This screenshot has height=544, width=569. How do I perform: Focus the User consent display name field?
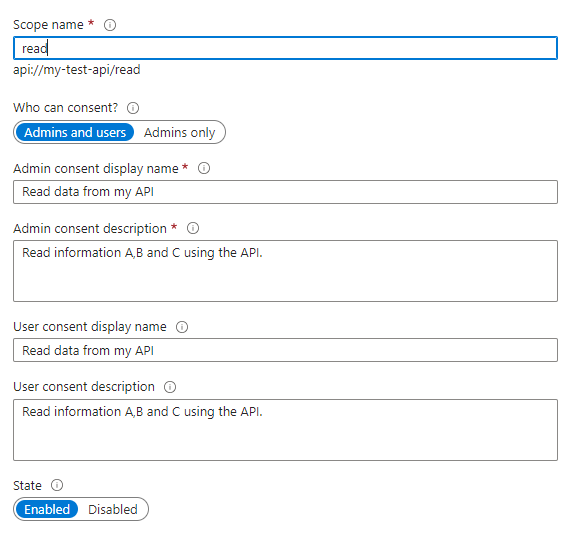tap(285, 350)
